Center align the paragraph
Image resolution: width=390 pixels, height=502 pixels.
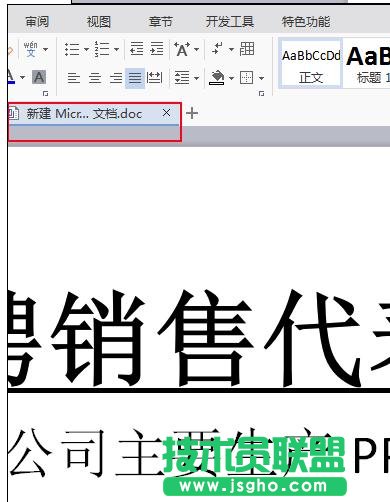click(95, 78)
